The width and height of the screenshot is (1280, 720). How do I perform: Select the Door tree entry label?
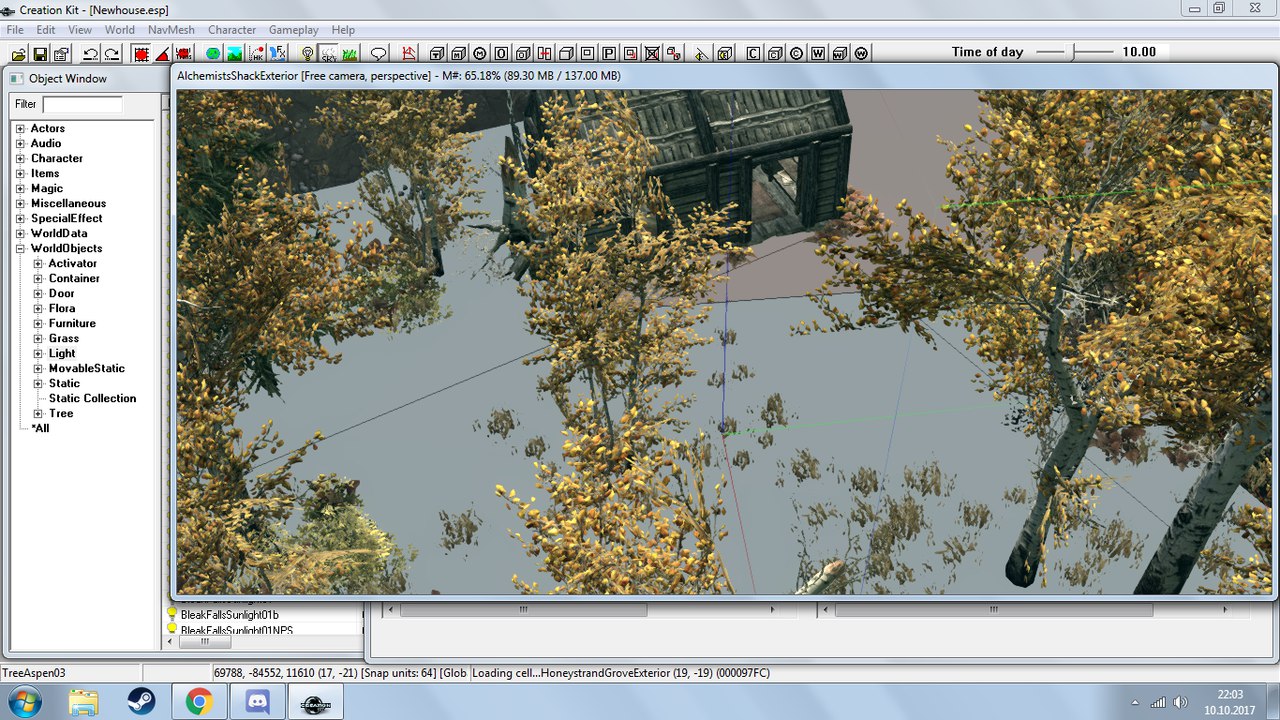tap(62, 293)
